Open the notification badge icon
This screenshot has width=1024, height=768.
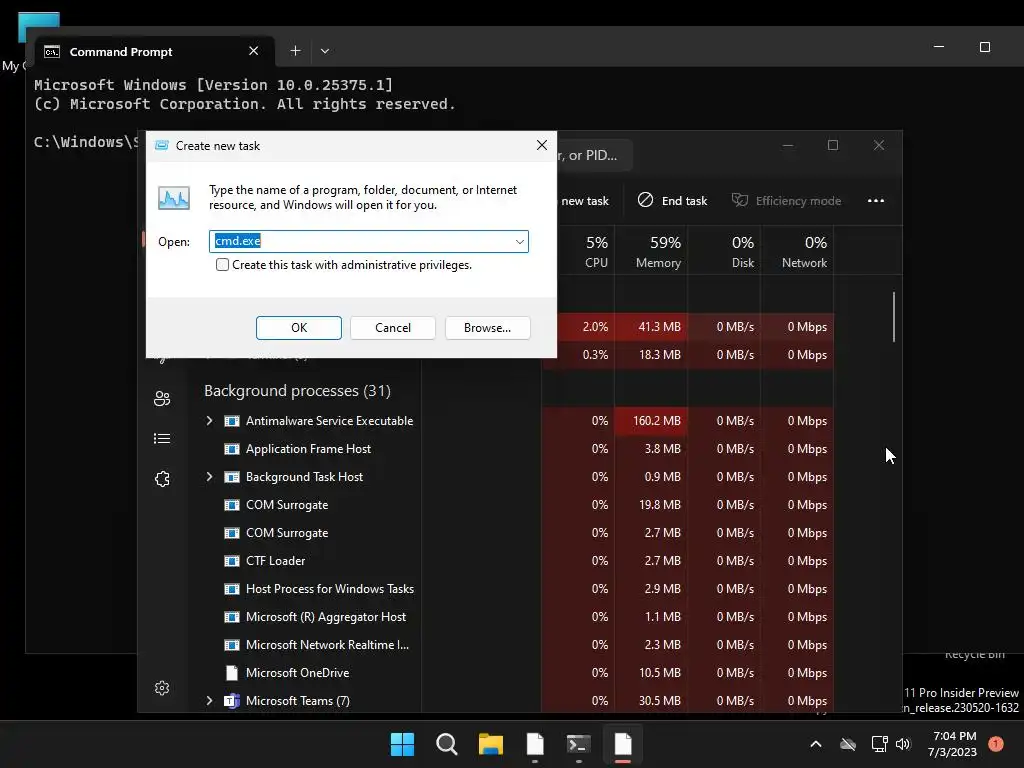(x=996, y=744)
